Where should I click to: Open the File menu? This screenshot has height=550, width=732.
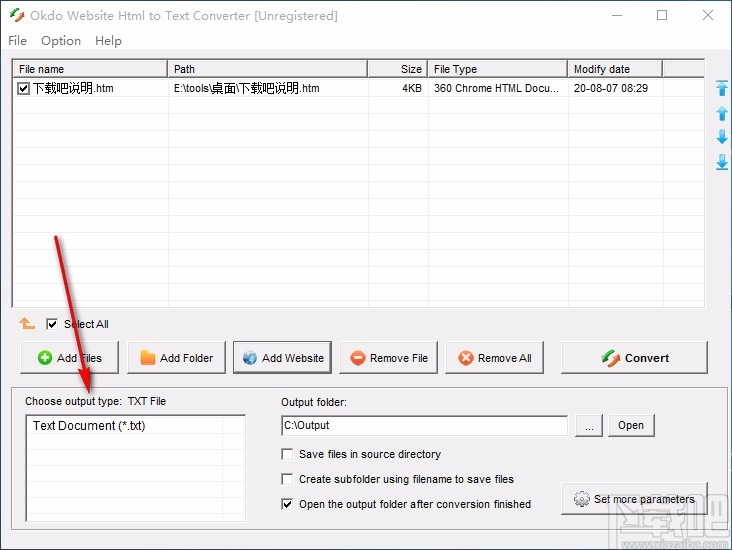[17, 41]
